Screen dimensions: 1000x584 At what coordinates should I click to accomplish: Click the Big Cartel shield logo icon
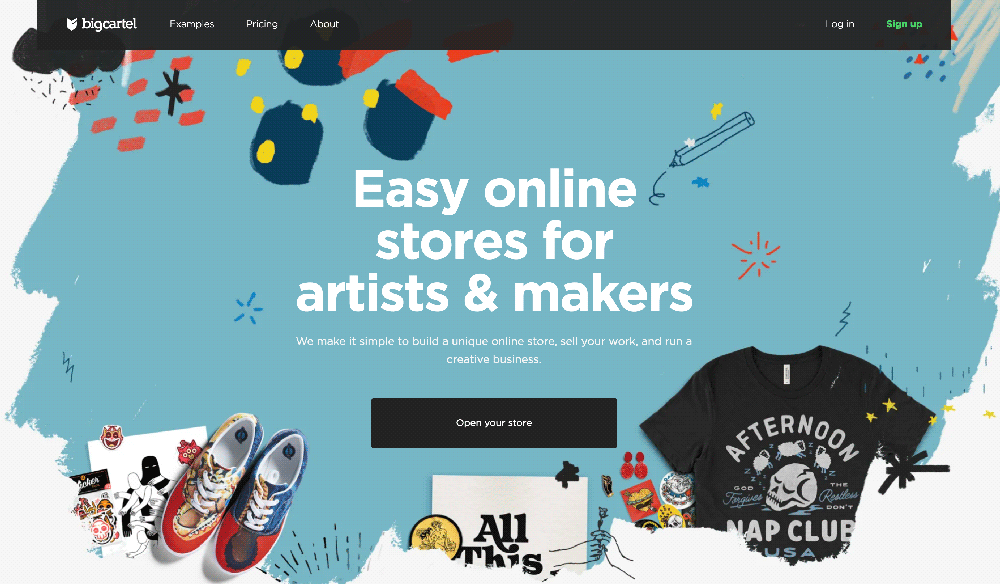pyautogui.click(x=72, y=24)
